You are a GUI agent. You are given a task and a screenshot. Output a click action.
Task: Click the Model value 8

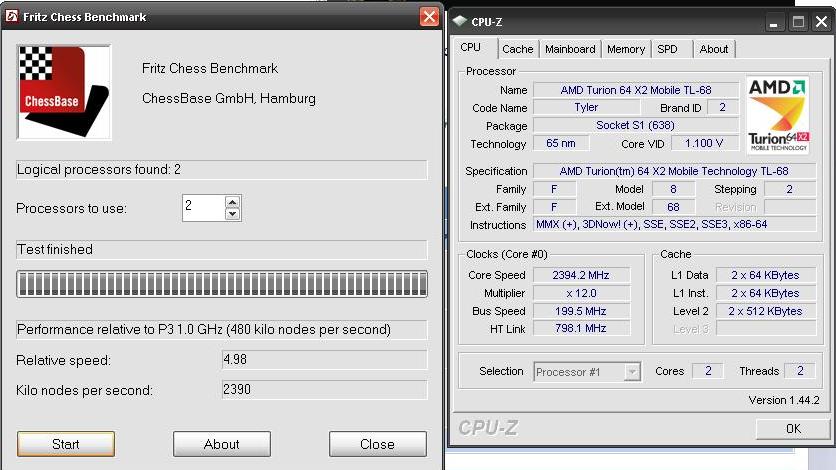pyautogui.click(x=673, y=189)
